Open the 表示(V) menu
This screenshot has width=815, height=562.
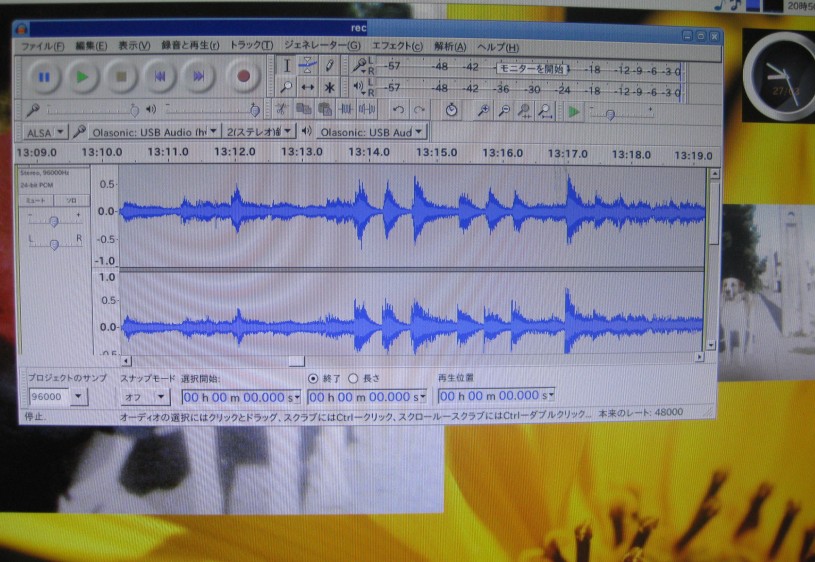(134, 46)
